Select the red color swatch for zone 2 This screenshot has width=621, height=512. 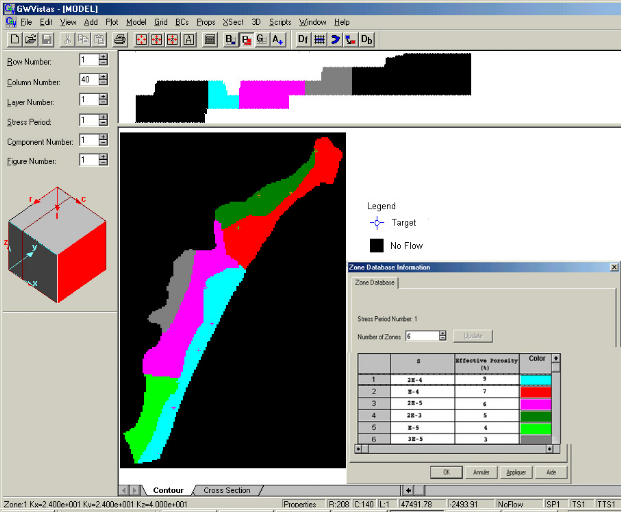pos(534,393)
